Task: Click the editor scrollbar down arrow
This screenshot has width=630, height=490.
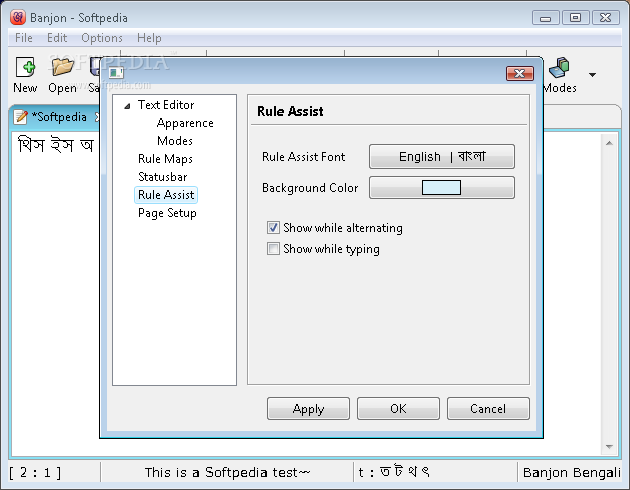Action: click(609, 447)
